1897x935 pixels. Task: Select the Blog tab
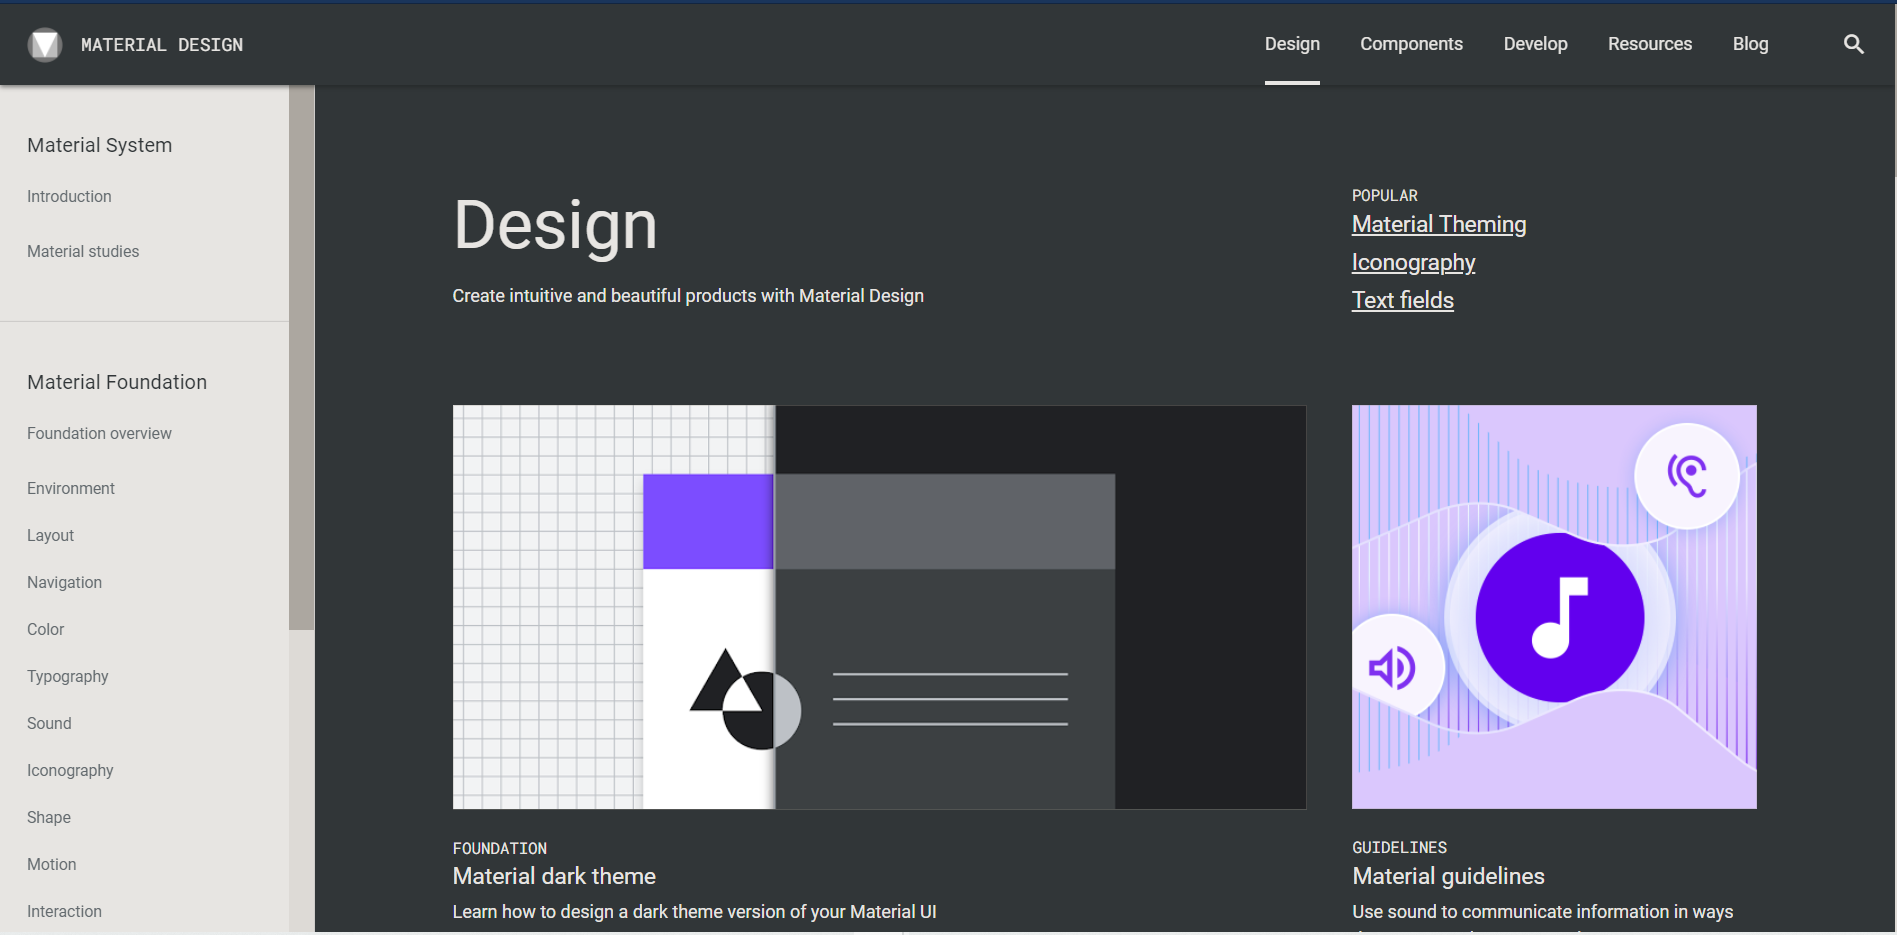[x=1750, y=44]
